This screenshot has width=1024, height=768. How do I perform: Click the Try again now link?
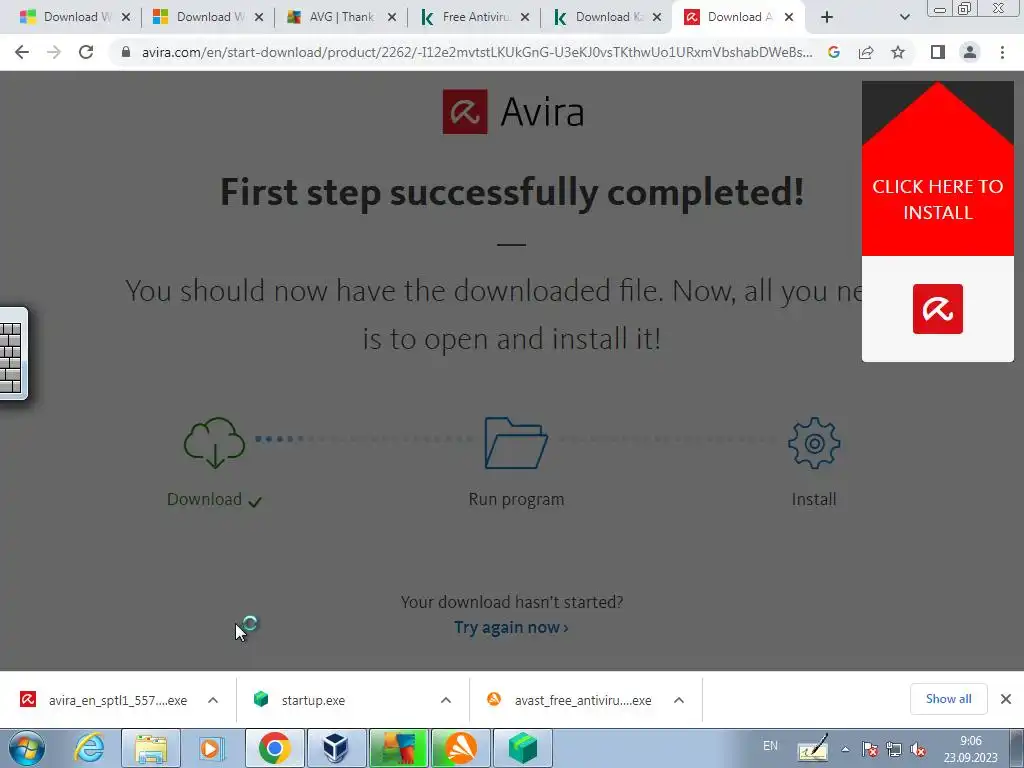[511, 628]
